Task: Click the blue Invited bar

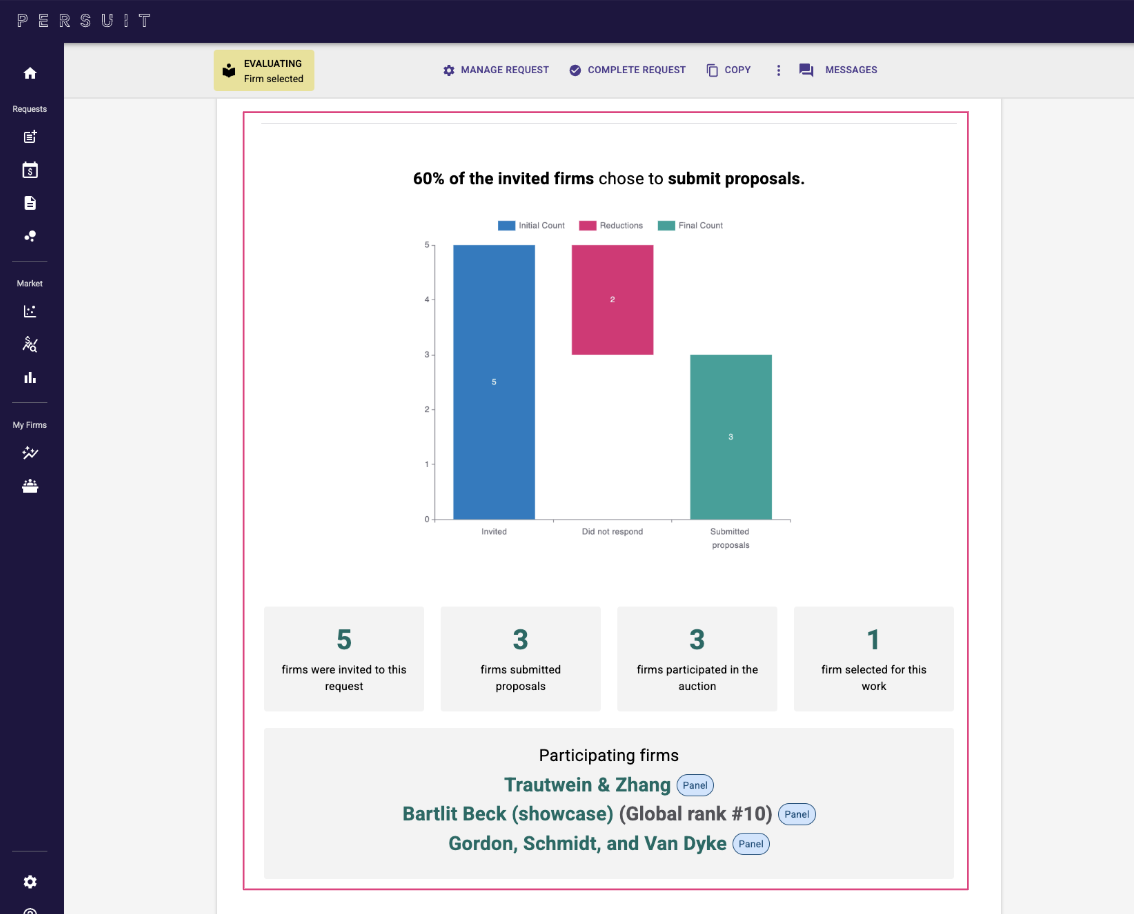Action: [x=494, y=382]
